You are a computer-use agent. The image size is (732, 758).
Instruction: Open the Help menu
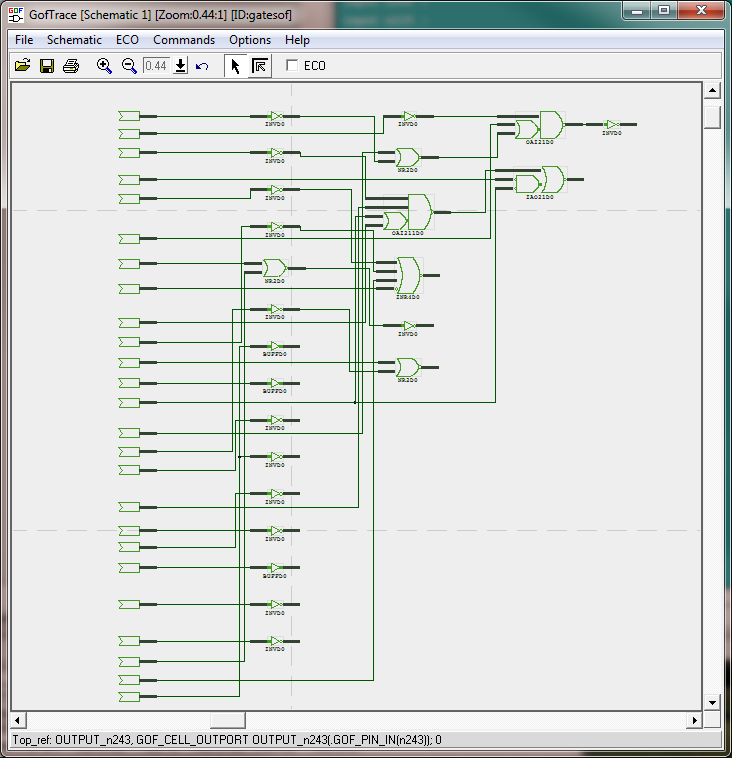297,40
